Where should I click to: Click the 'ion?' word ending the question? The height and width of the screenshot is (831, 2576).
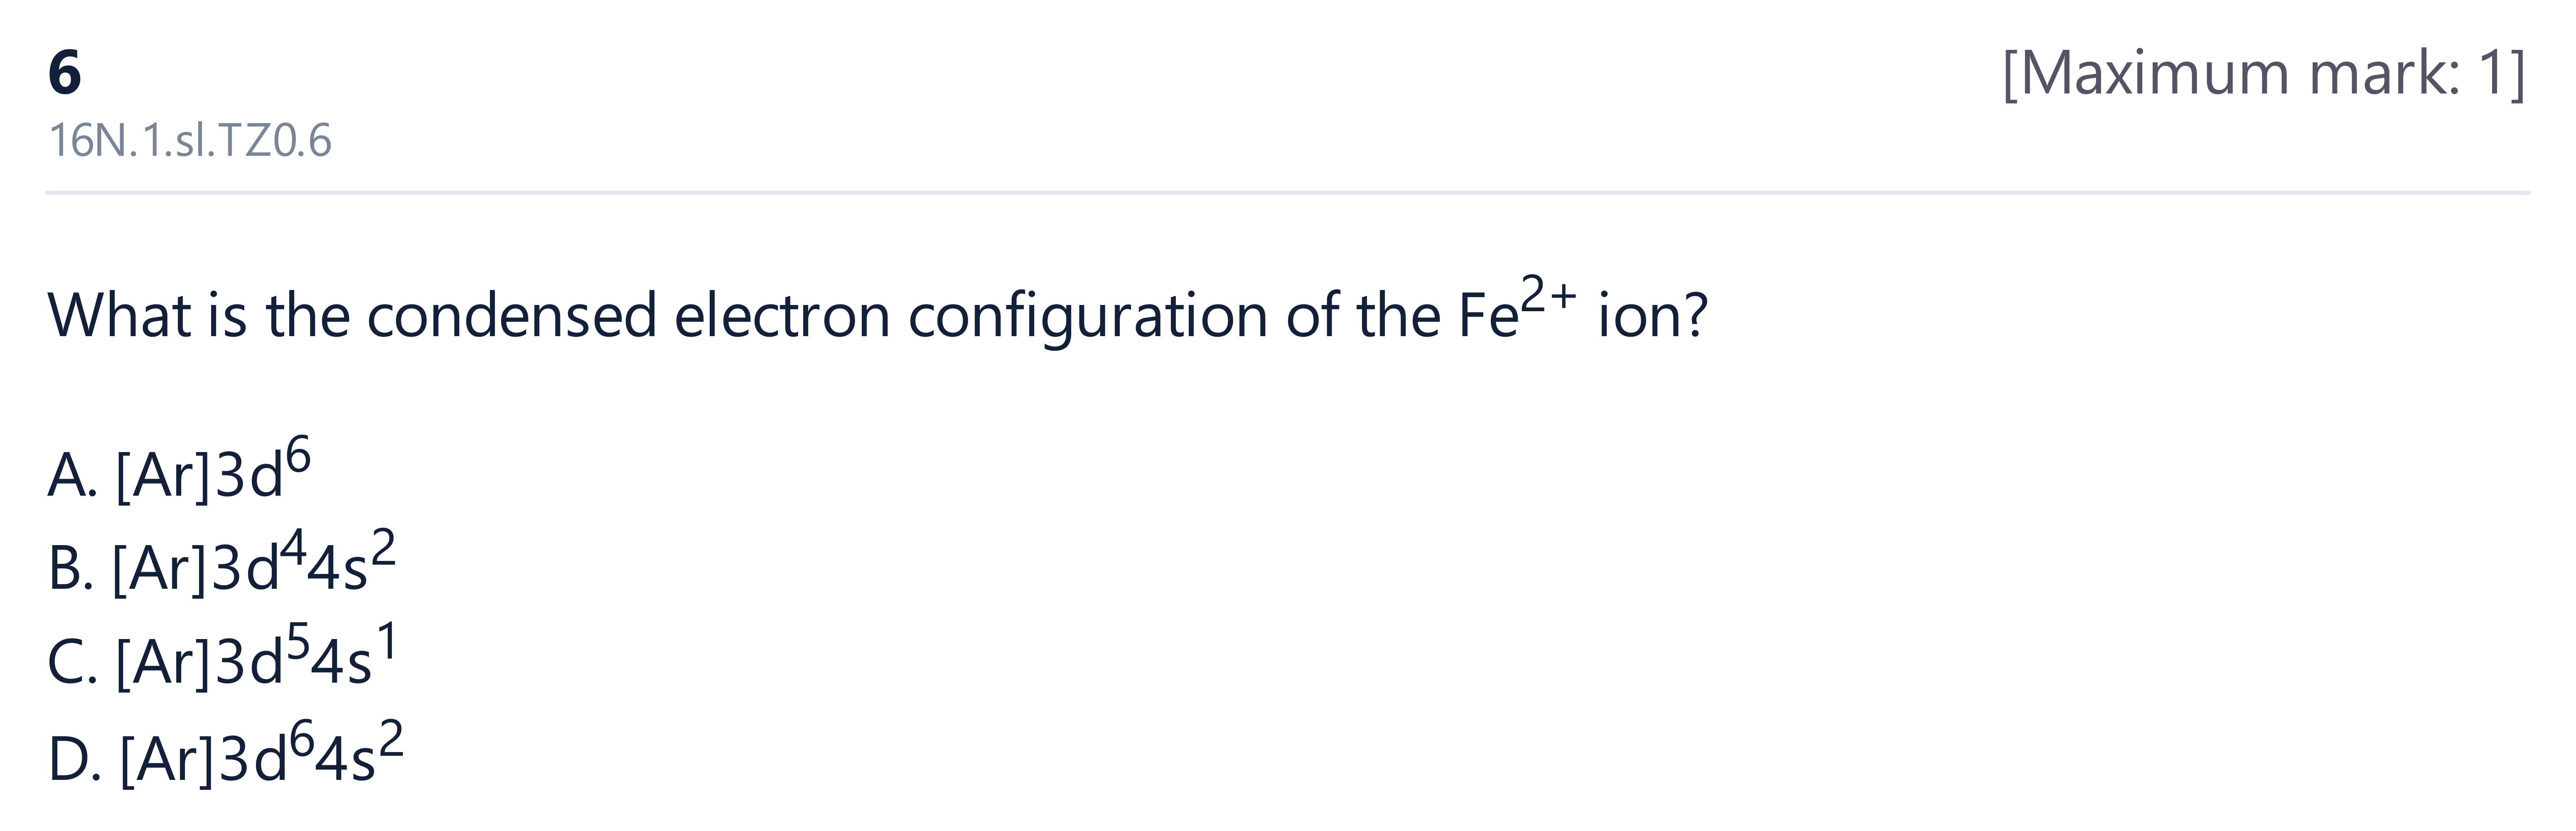pos(1653,316)
